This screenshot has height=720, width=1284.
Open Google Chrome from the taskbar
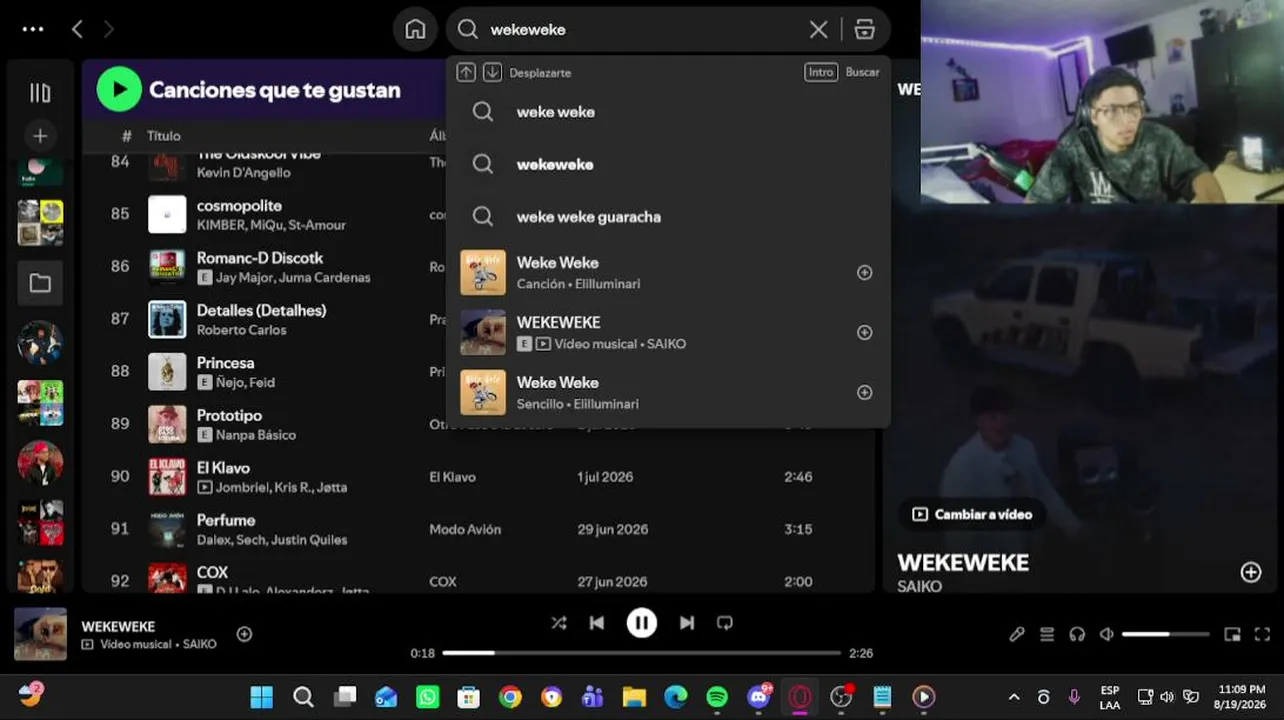coord(510,697)
